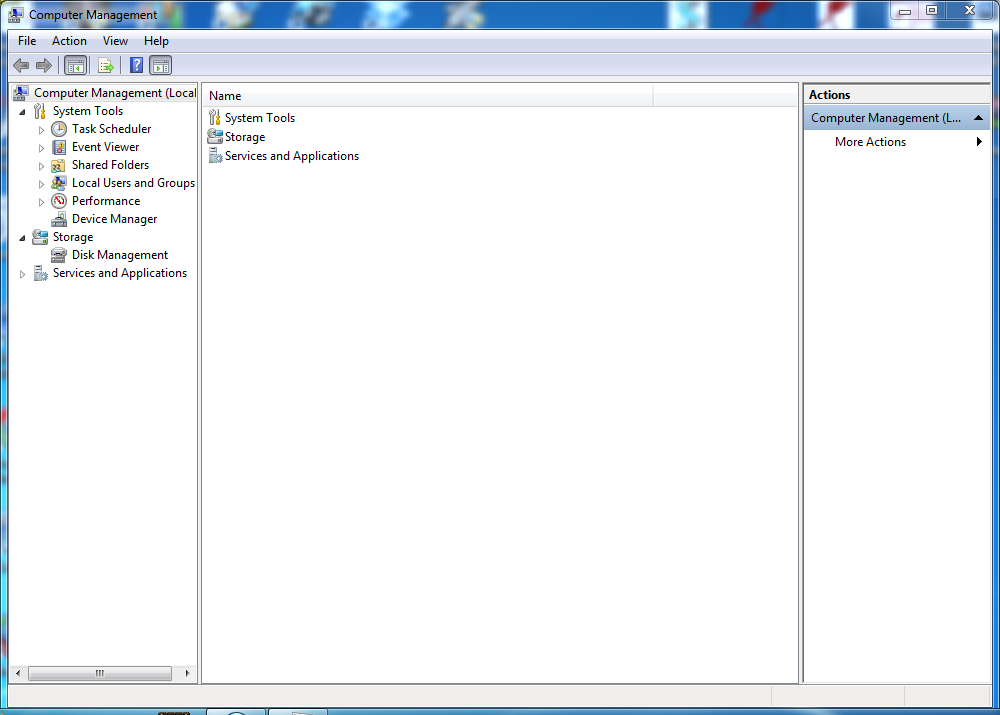Toggle the Show/Hide Console Tree toolbar icon
This screenshot has height=715, width=1000.
coord(75,65)
